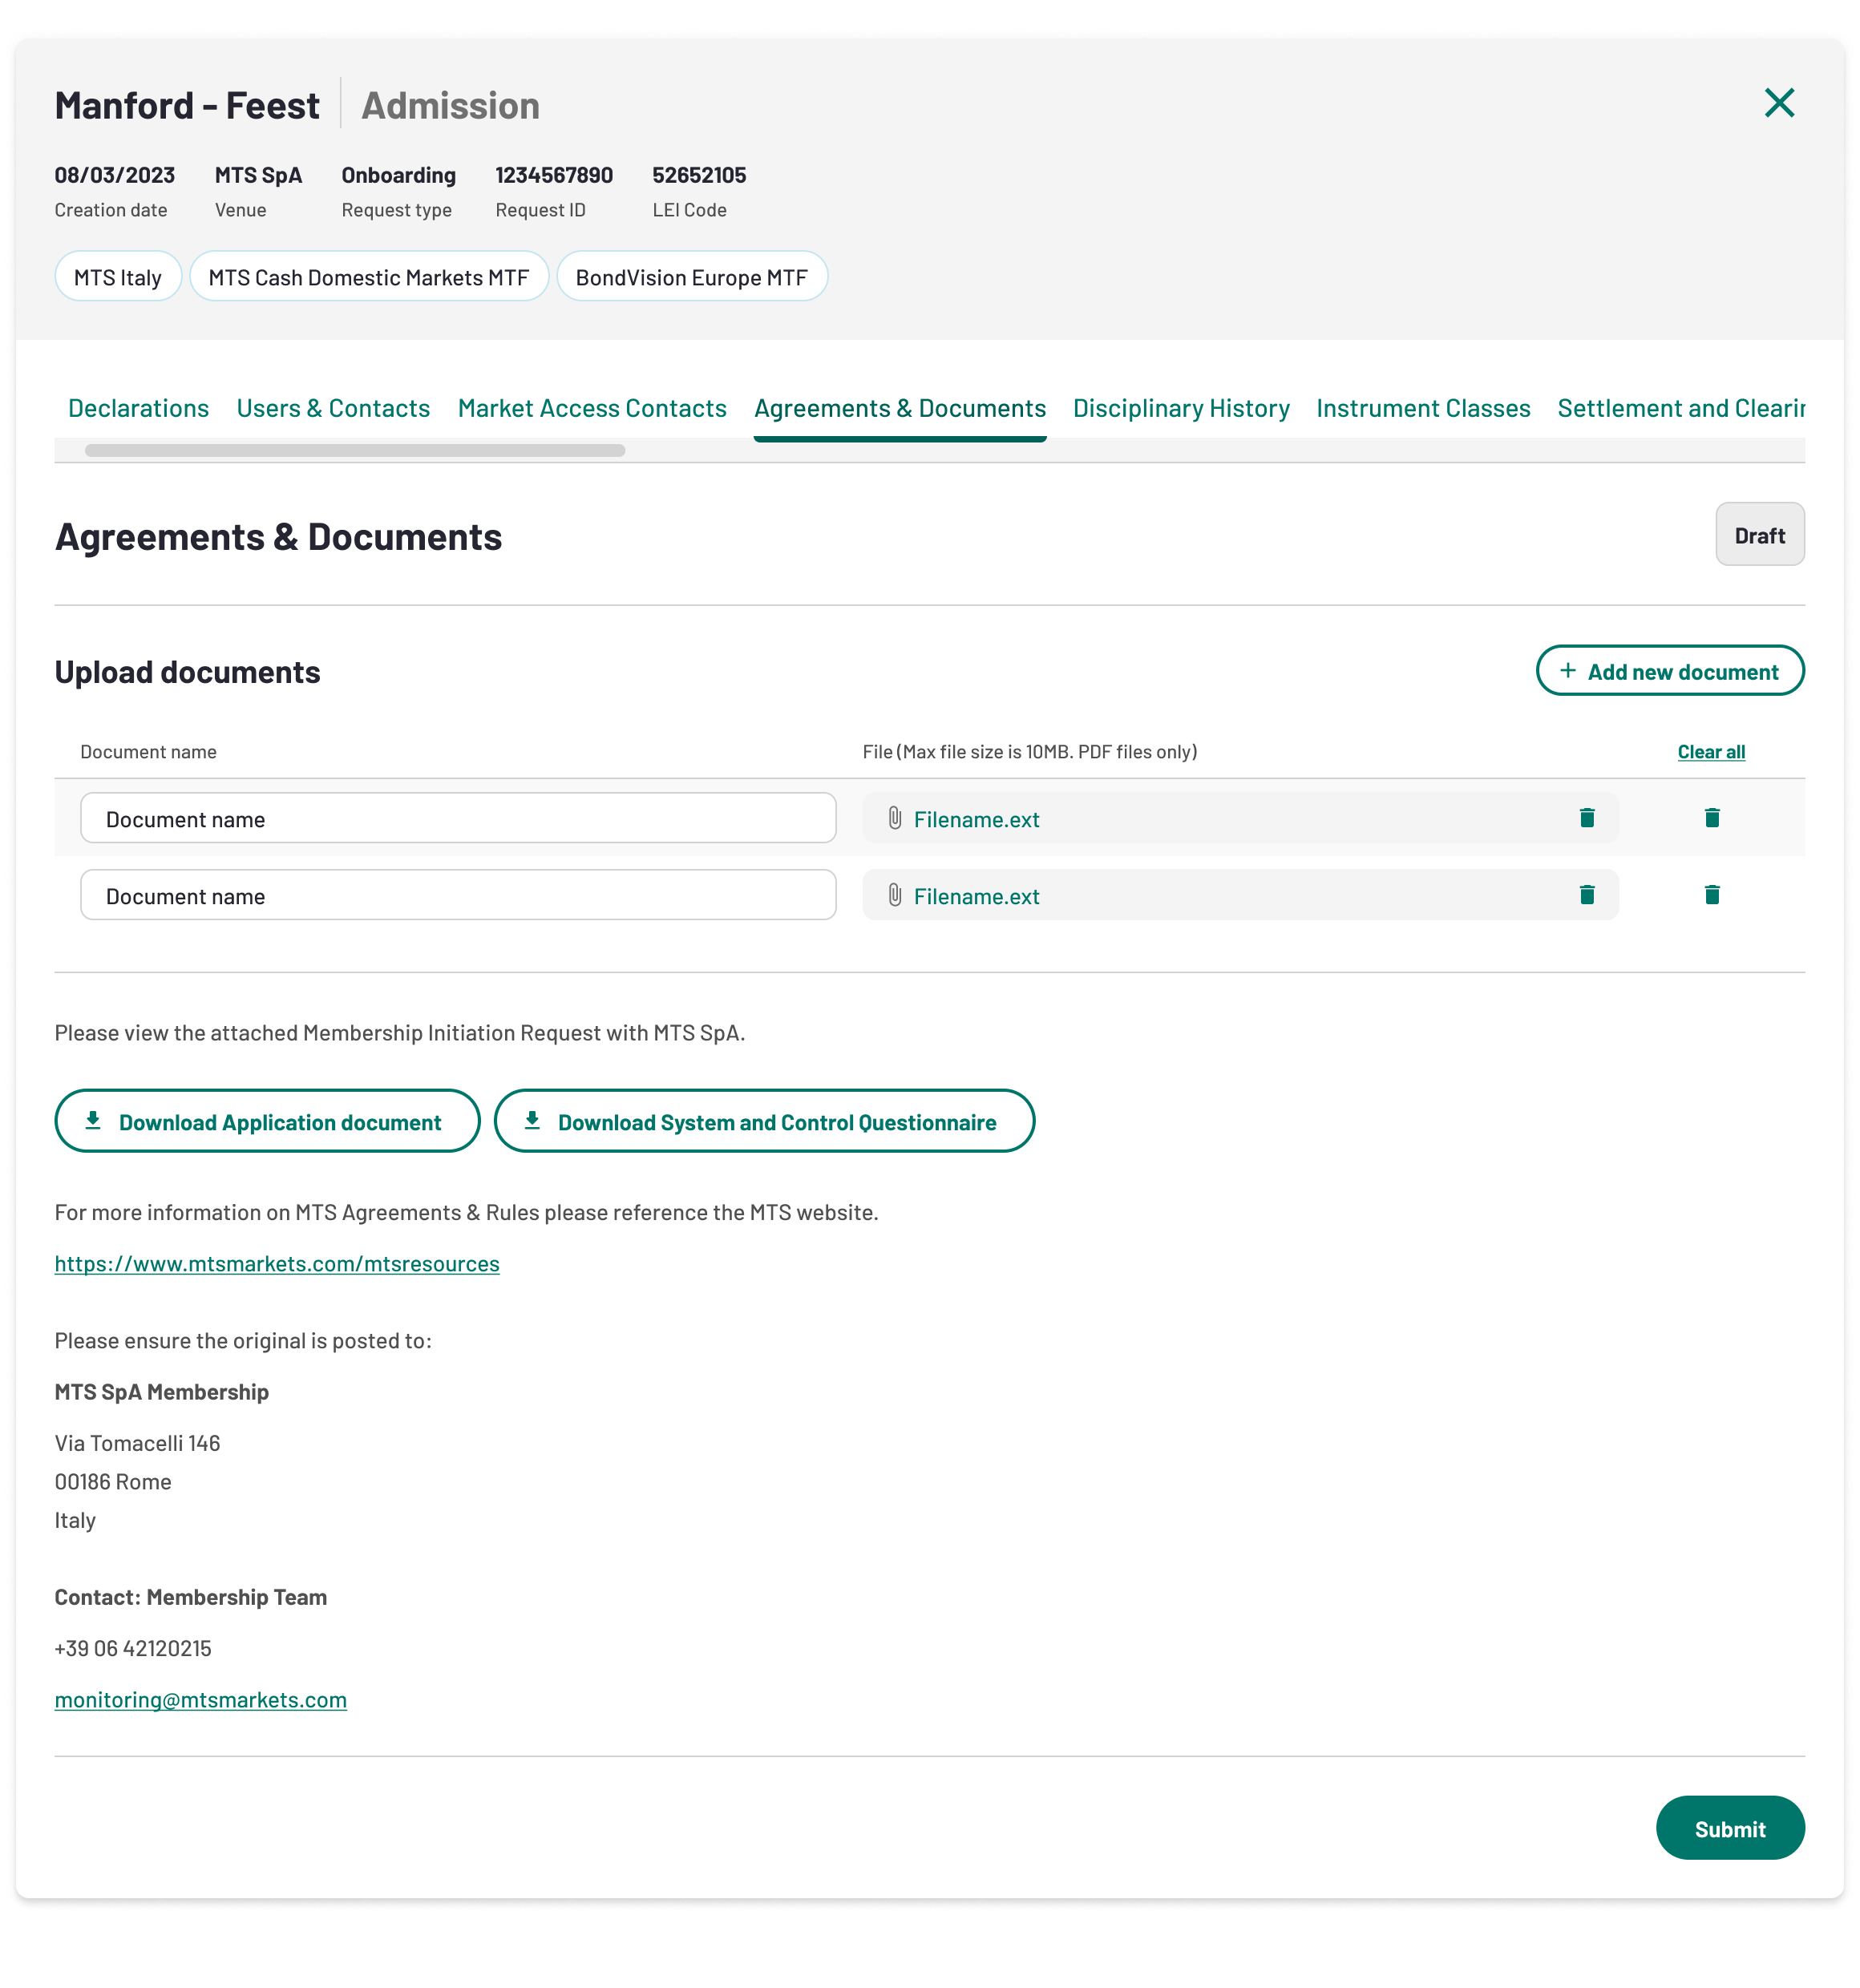Click the Admission label next to the title
1860x1988 pixels.
[450, 105]
